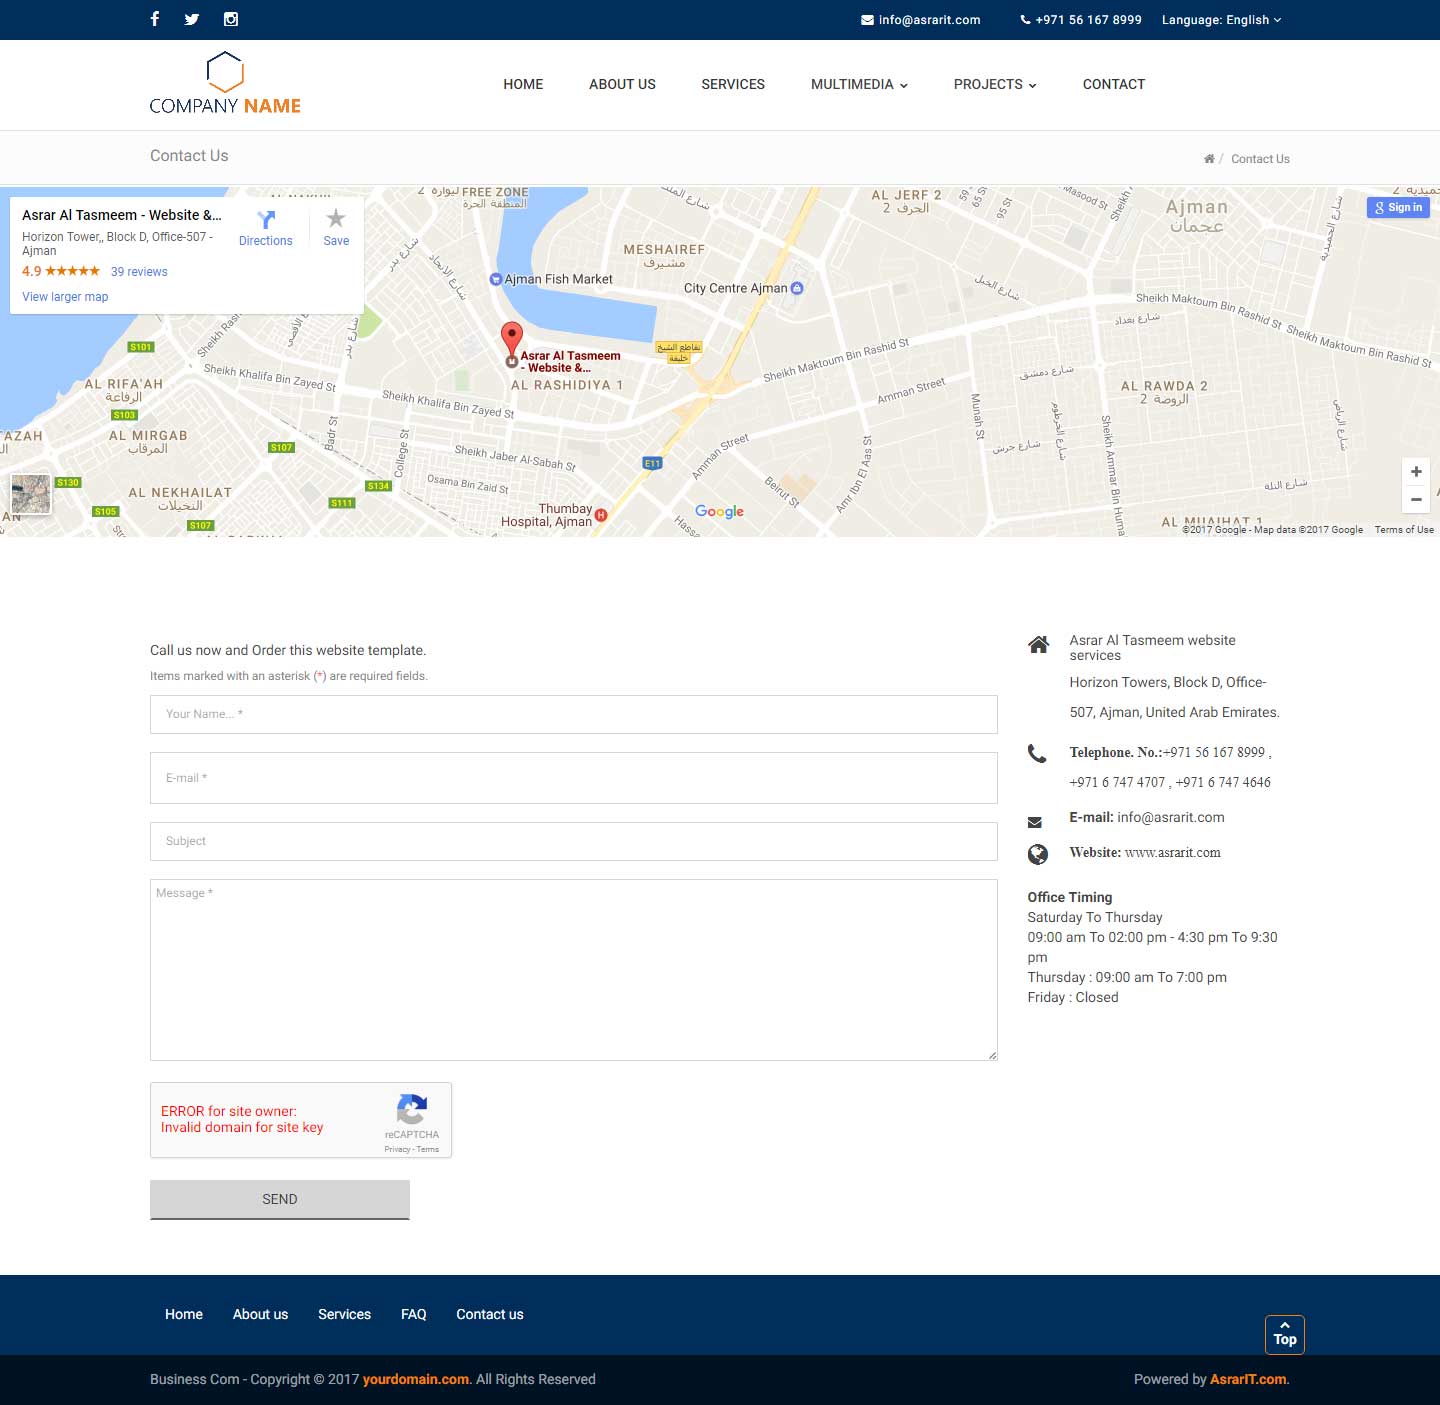Click the E-mail input field
Viewport: 1440px width, 1405px height.
[x=574, y=778]
